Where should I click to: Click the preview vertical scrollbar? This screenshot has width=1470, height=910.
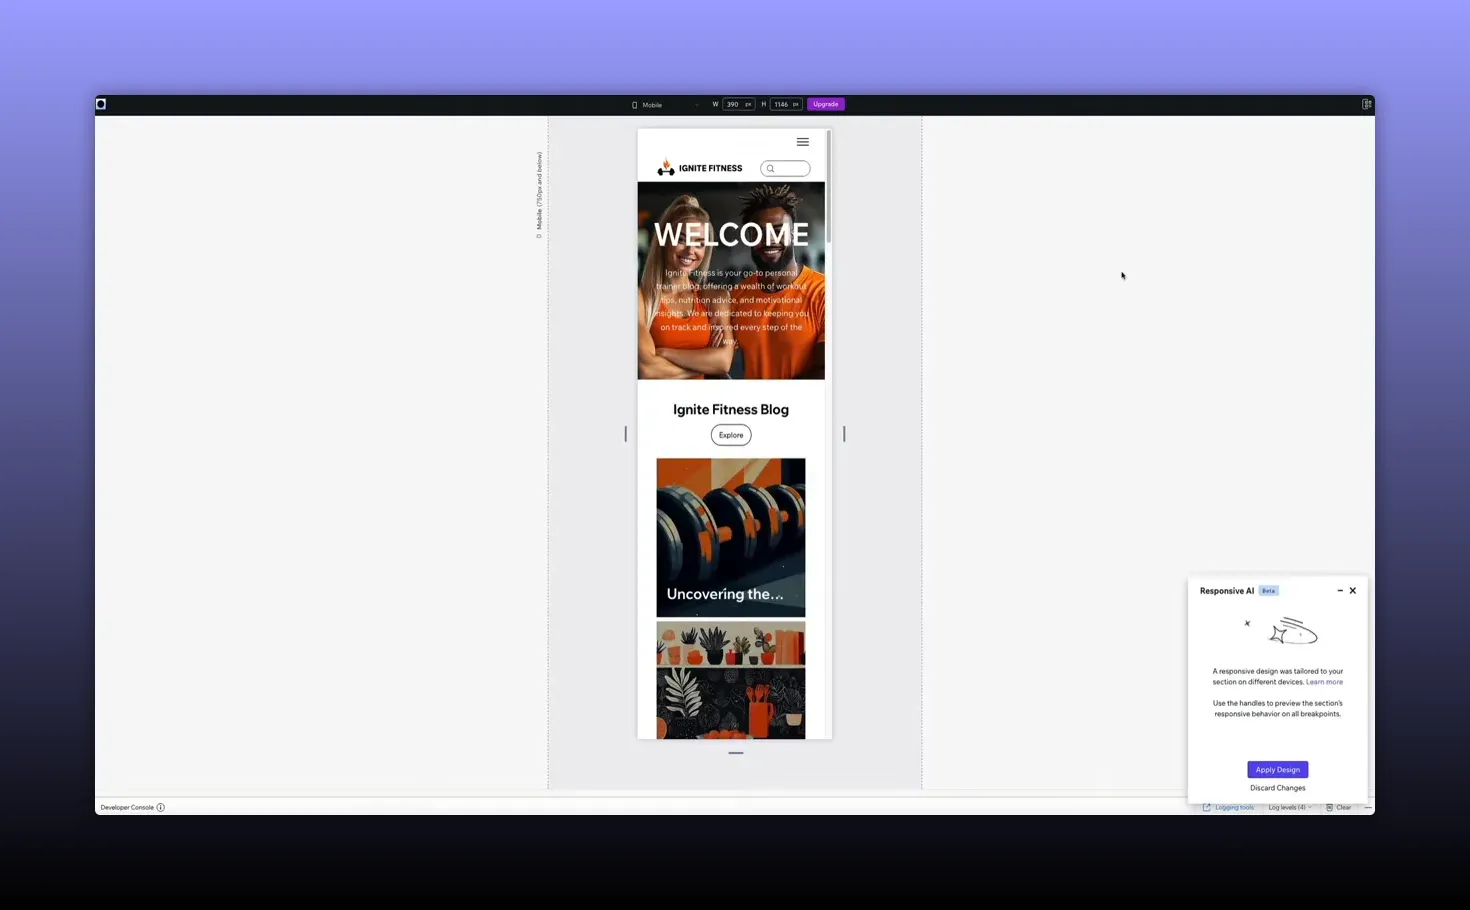tap(829, 186)
